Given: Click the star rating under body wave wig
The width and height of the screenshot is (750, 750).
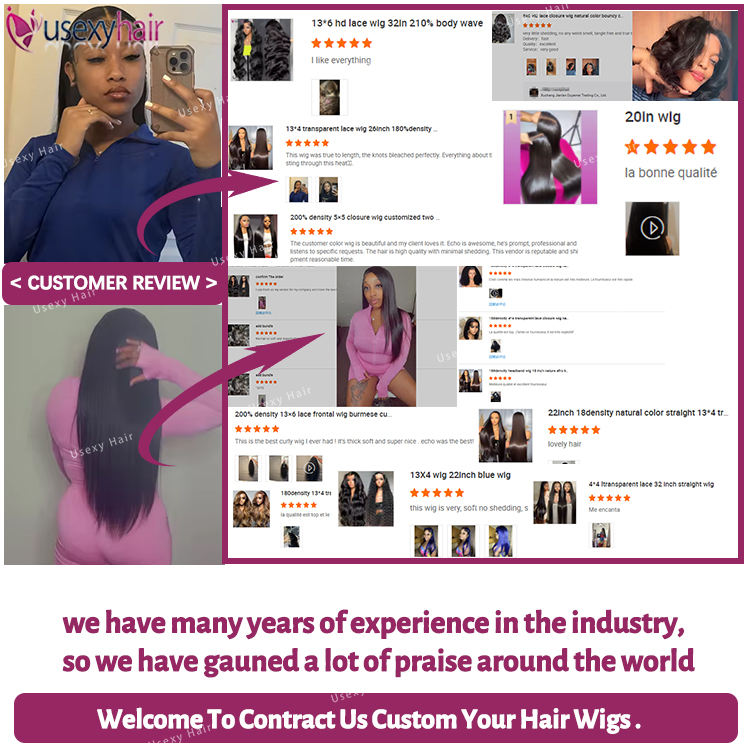Looking at the screenshot, I should click(341, 43).
